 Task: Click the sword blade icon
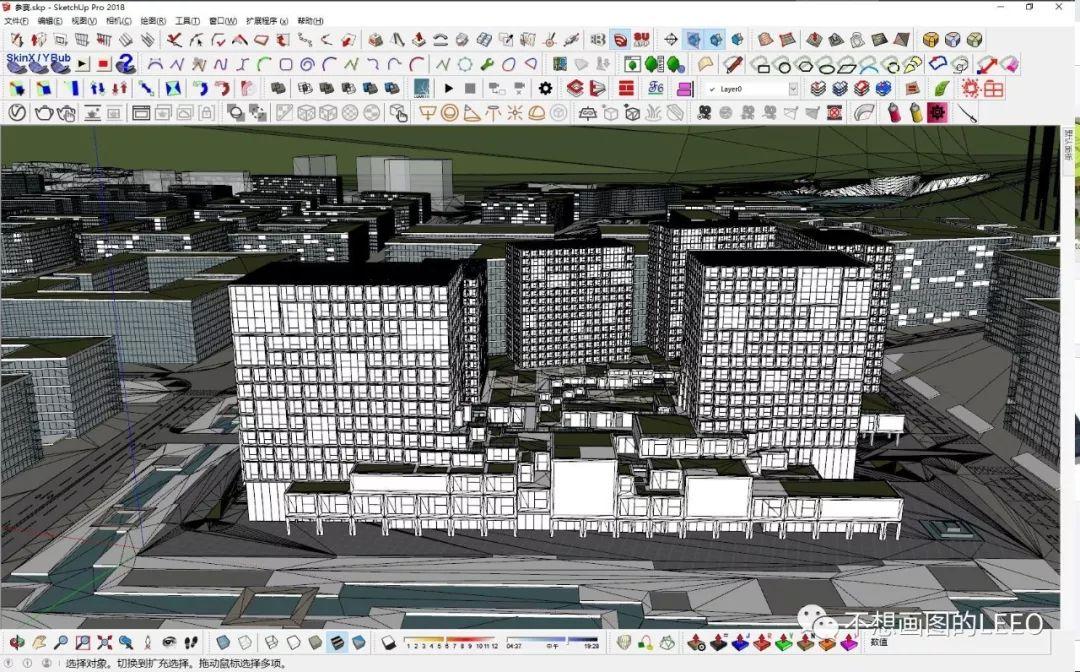tap(968, 113)
